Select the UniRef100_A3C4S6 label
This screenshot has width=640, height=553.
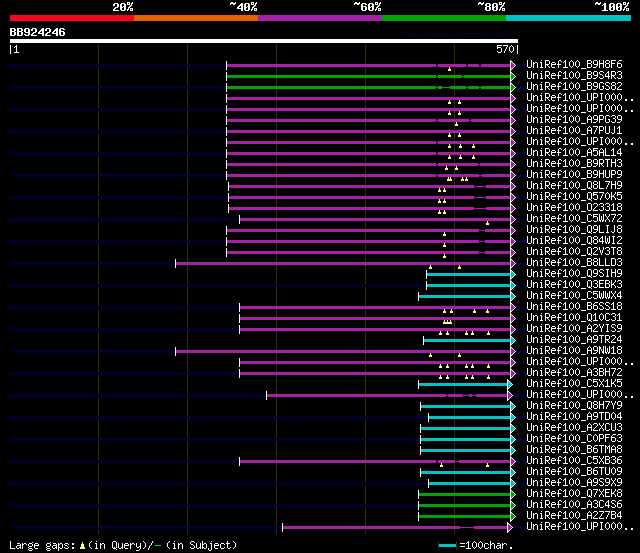pyautogui.click(x=574, y=505)
